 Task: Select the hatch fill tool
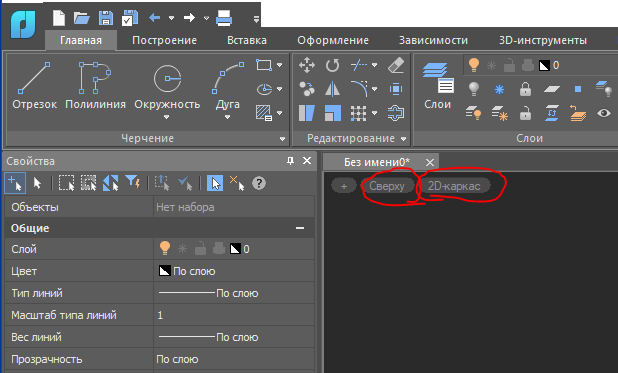coord(264,113)
